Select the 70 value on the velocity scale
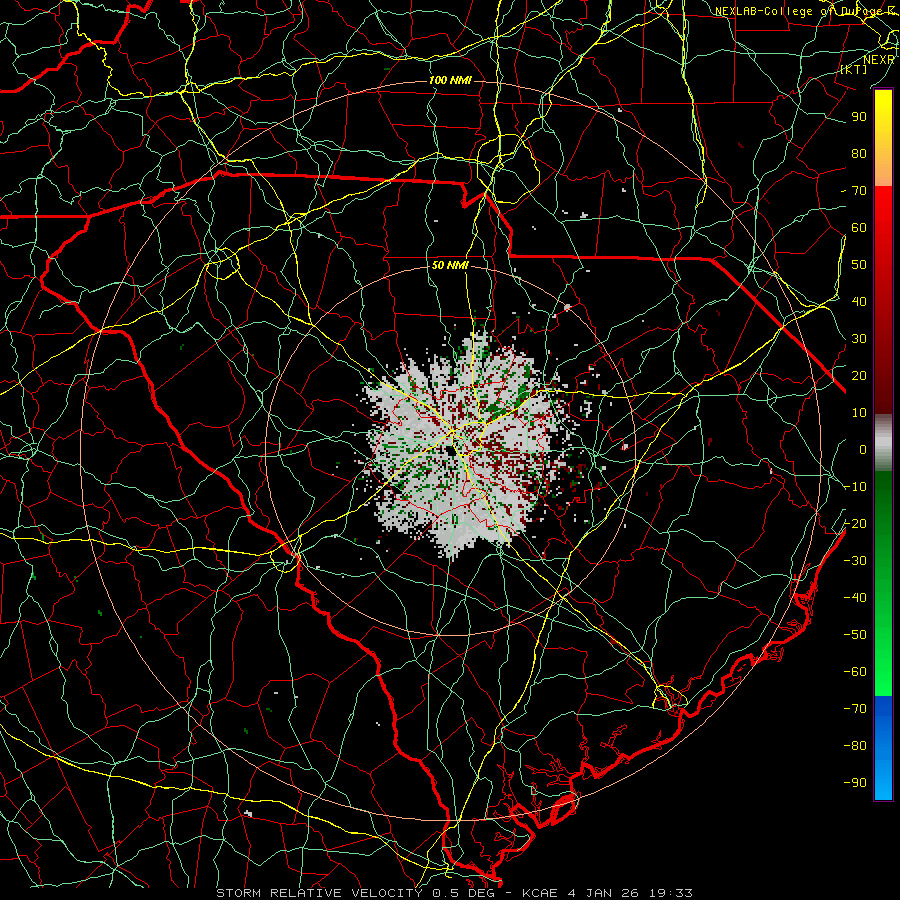Screen dimensions: 900x900 pyautogui.click(x=859, y=191)
